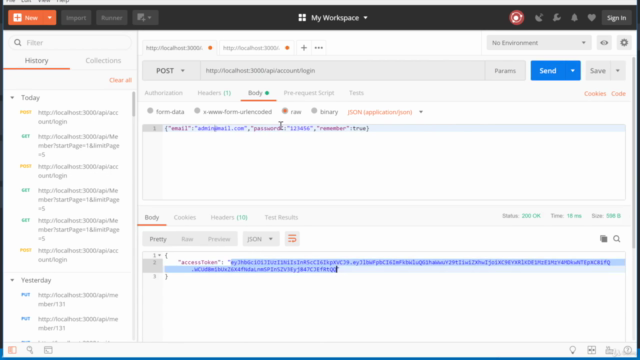Select the second localhost:3000 request tab
640x360 pixels.
(256, 48)
